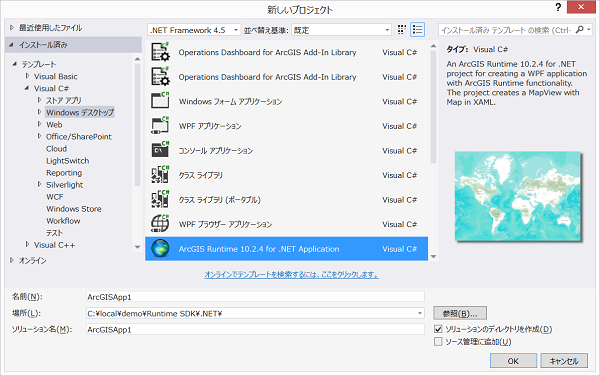Screen dimensions: 600x376
Task: Click the クラス ライブラリ template icon
Action: coord(160,175)
